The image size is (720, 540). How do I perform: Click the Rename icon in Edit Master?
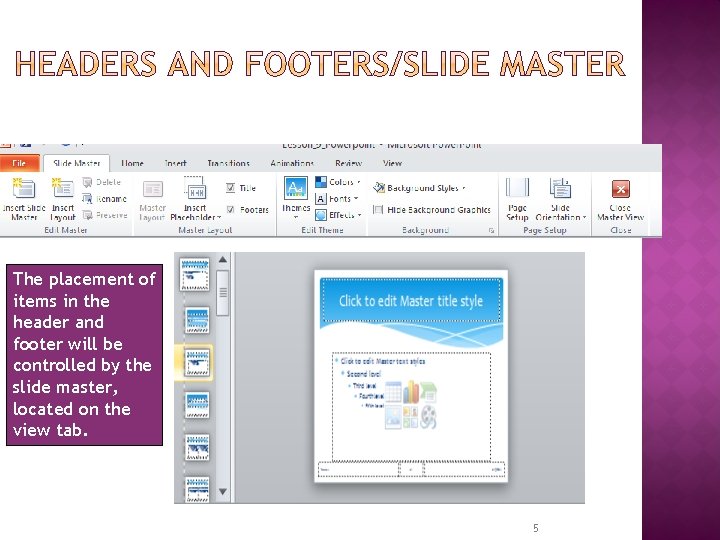(x=87, y=198)
